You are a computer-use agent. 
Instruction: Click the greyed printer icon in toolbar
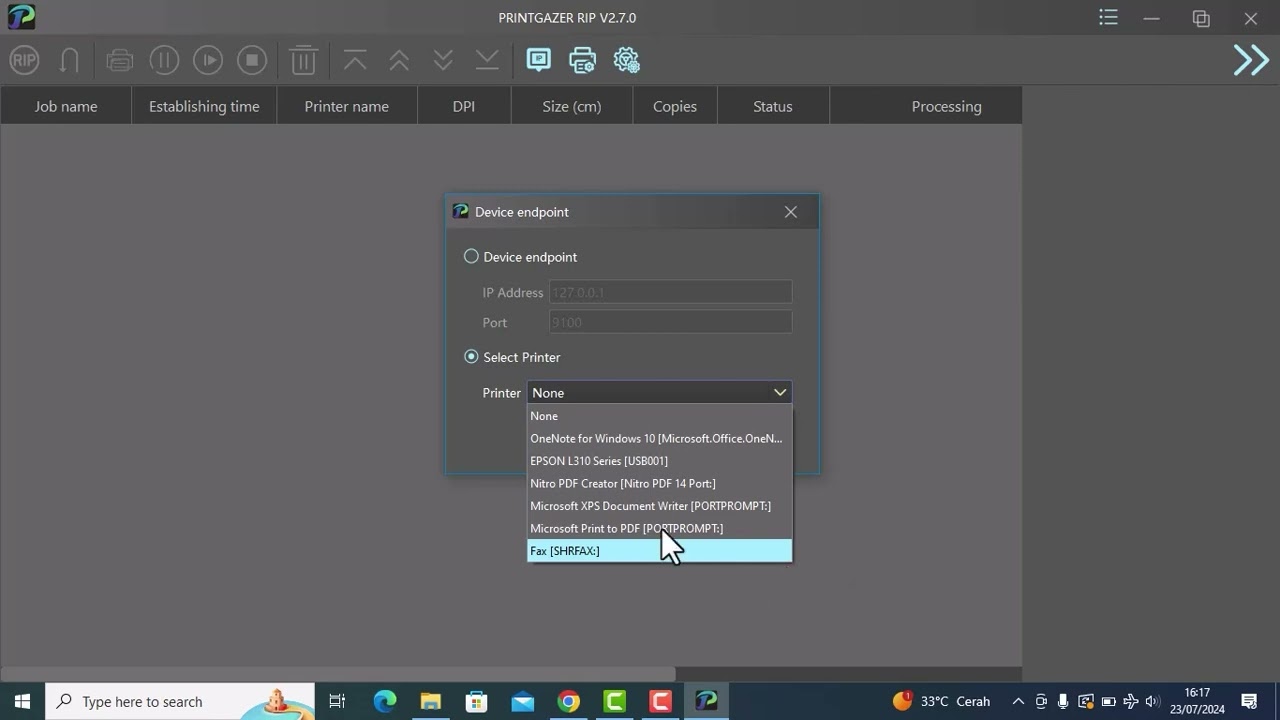(x=120, y=60)
